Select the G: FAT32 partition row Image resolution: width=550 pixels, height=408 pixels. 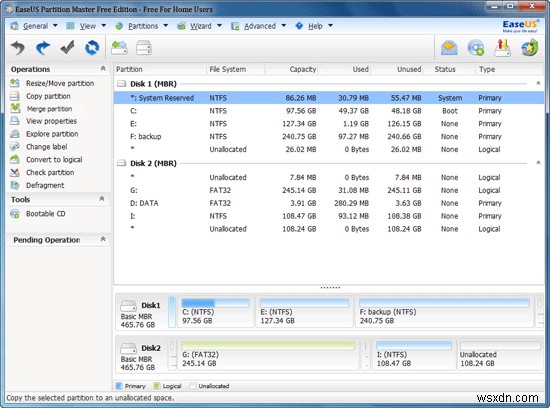click(329, 190)
